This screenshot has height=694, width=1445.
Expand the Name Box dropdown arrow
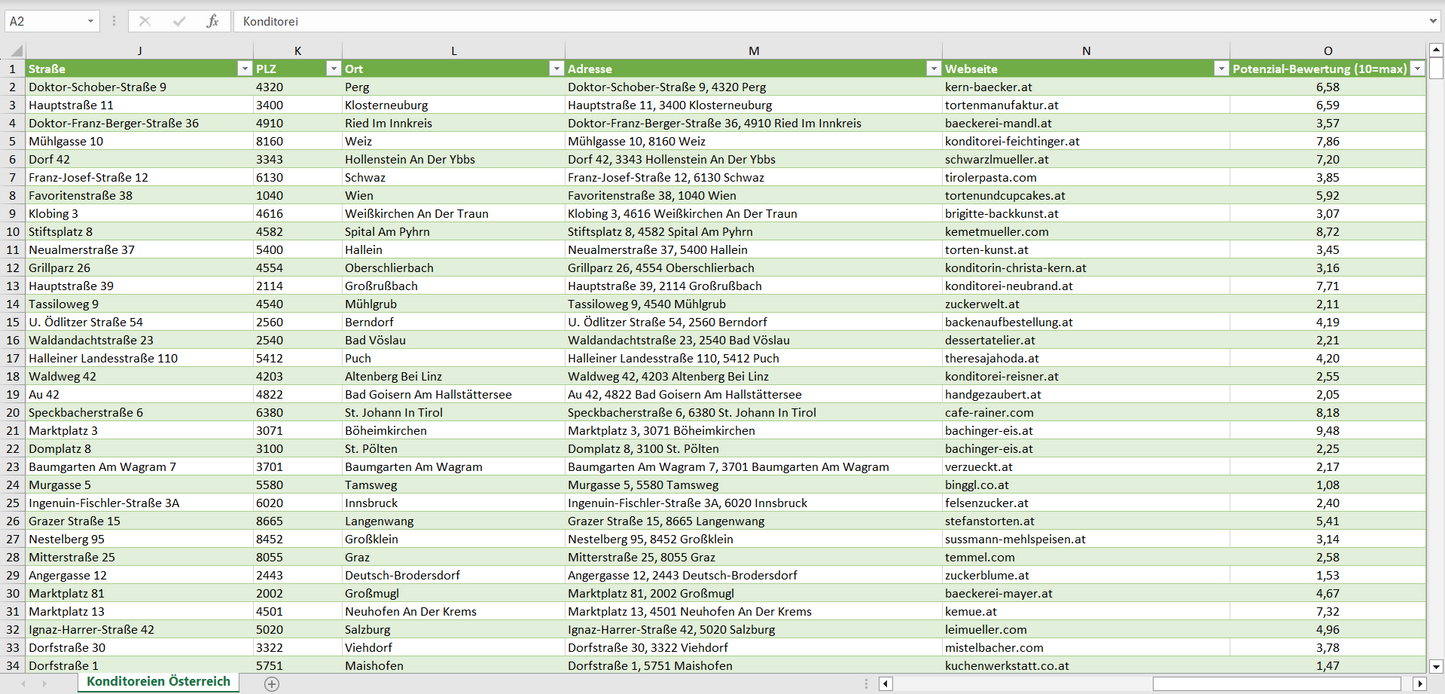pyautogui.click(x=90, y=21)
